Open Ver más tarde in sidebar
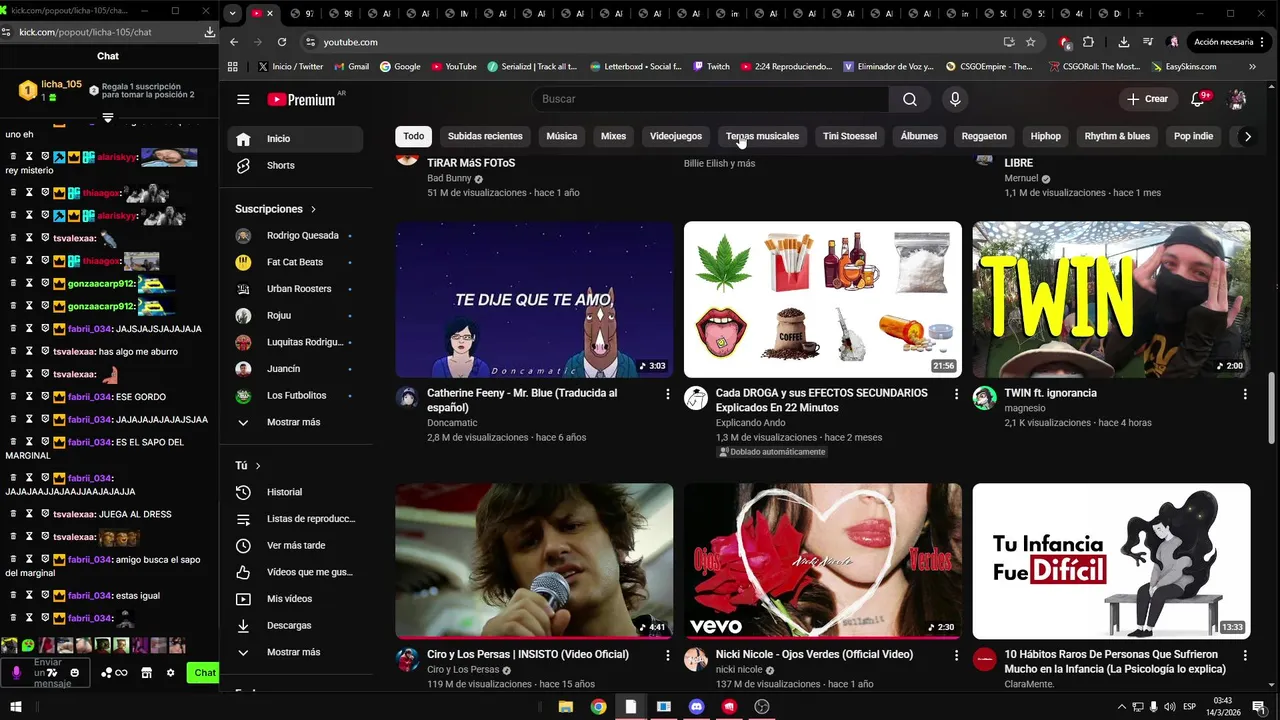The width and height of the screenshot is (1280, 720). coord(296,546)
